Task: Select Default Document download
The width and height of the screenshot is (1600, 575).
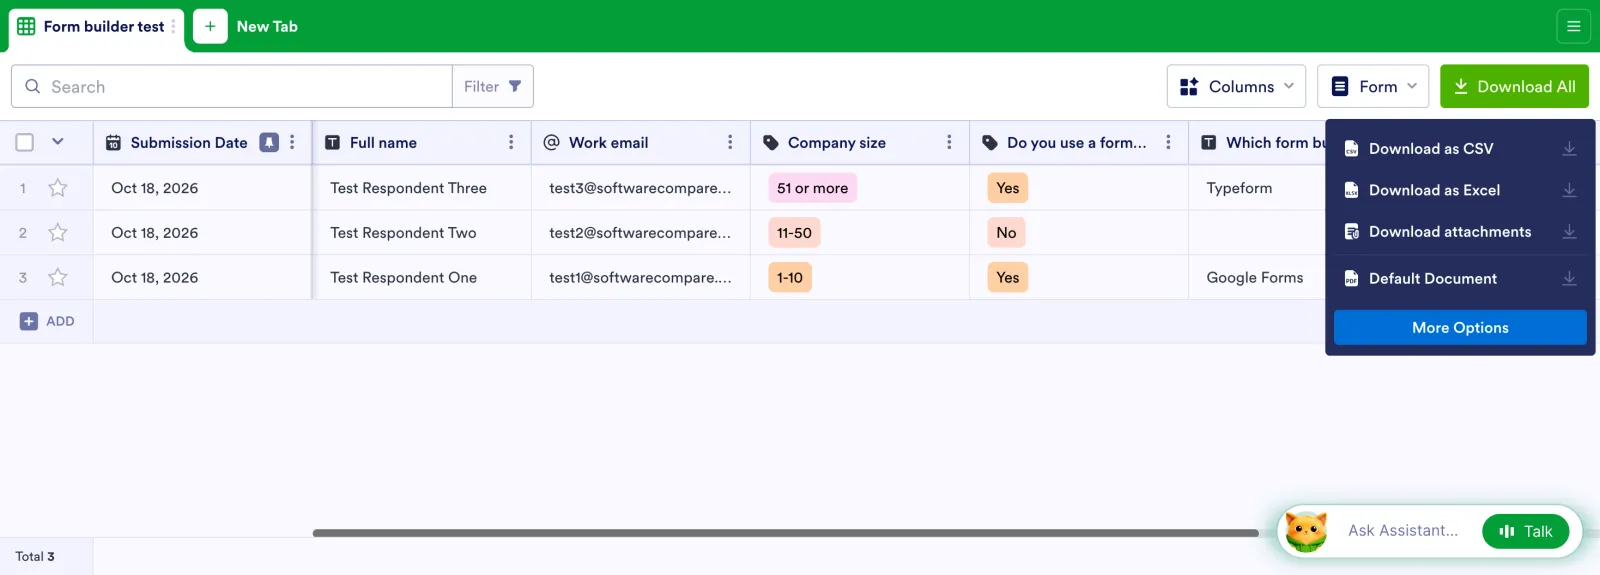Action: tap(1460, 278)
